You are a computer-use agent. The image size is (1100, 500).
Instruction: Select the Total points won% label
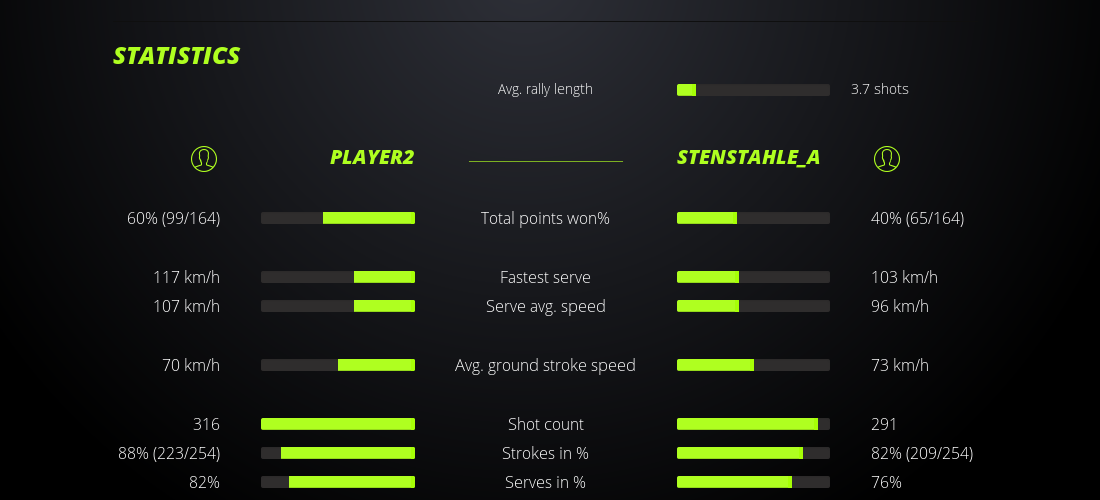click(545, 218)
